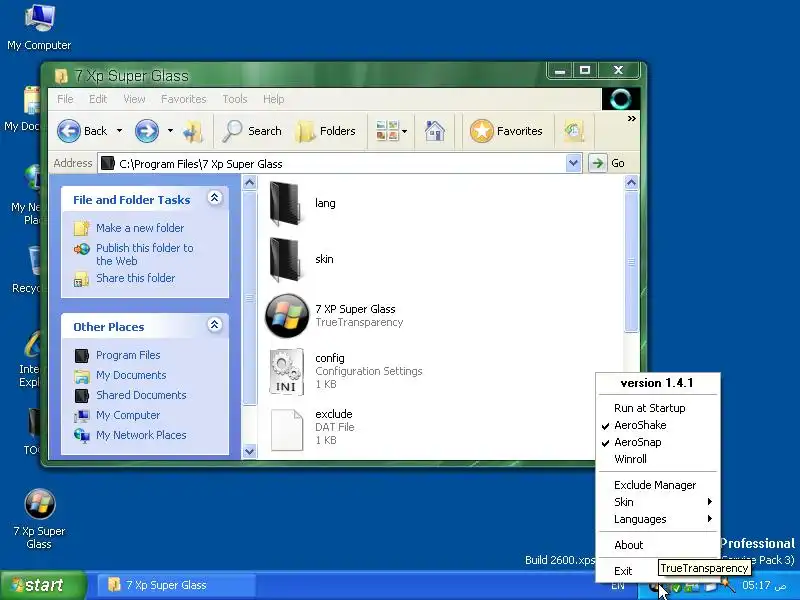
Task: Open the Favorites star button
Action: tap(506, 131)
